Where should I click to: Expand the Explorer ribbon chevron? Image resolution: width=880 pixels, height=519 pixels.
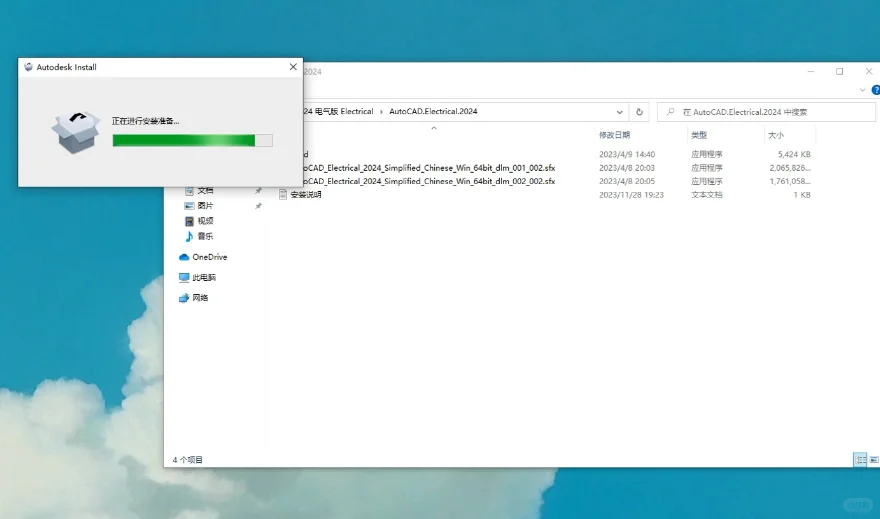863,90
